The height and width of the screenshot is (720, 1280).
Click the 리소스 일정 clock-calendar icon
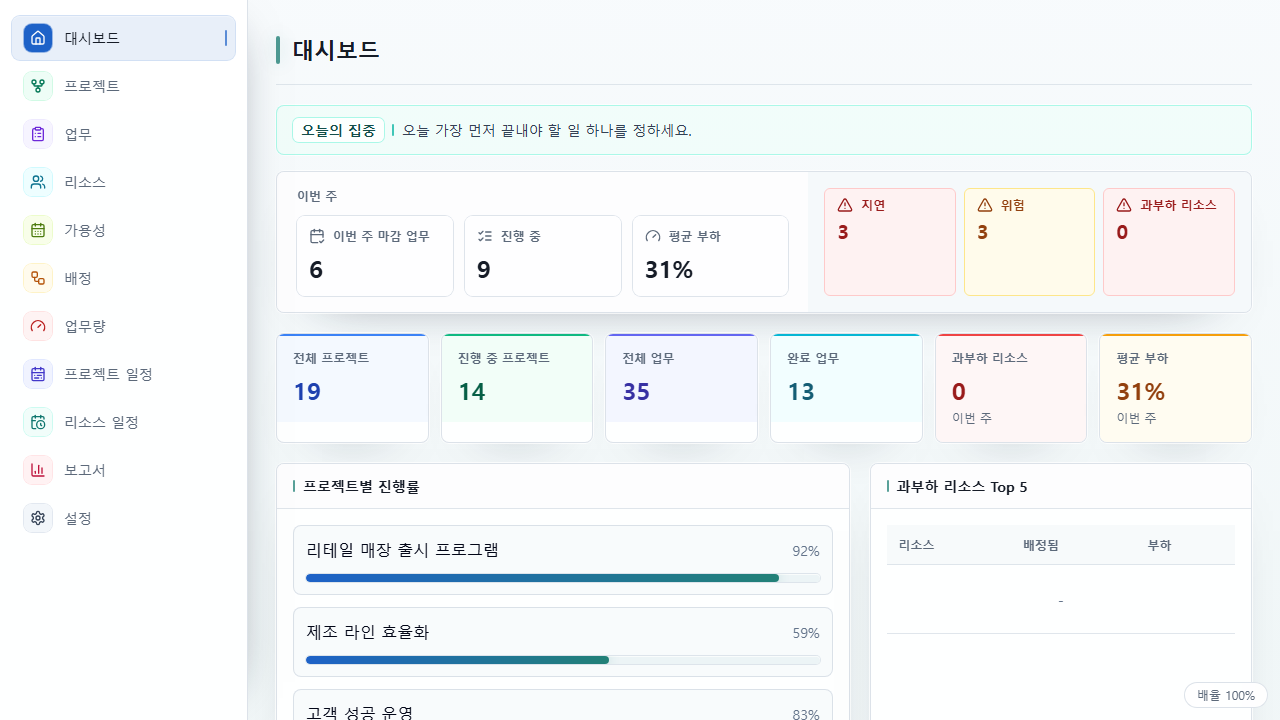tap(38, 422)
